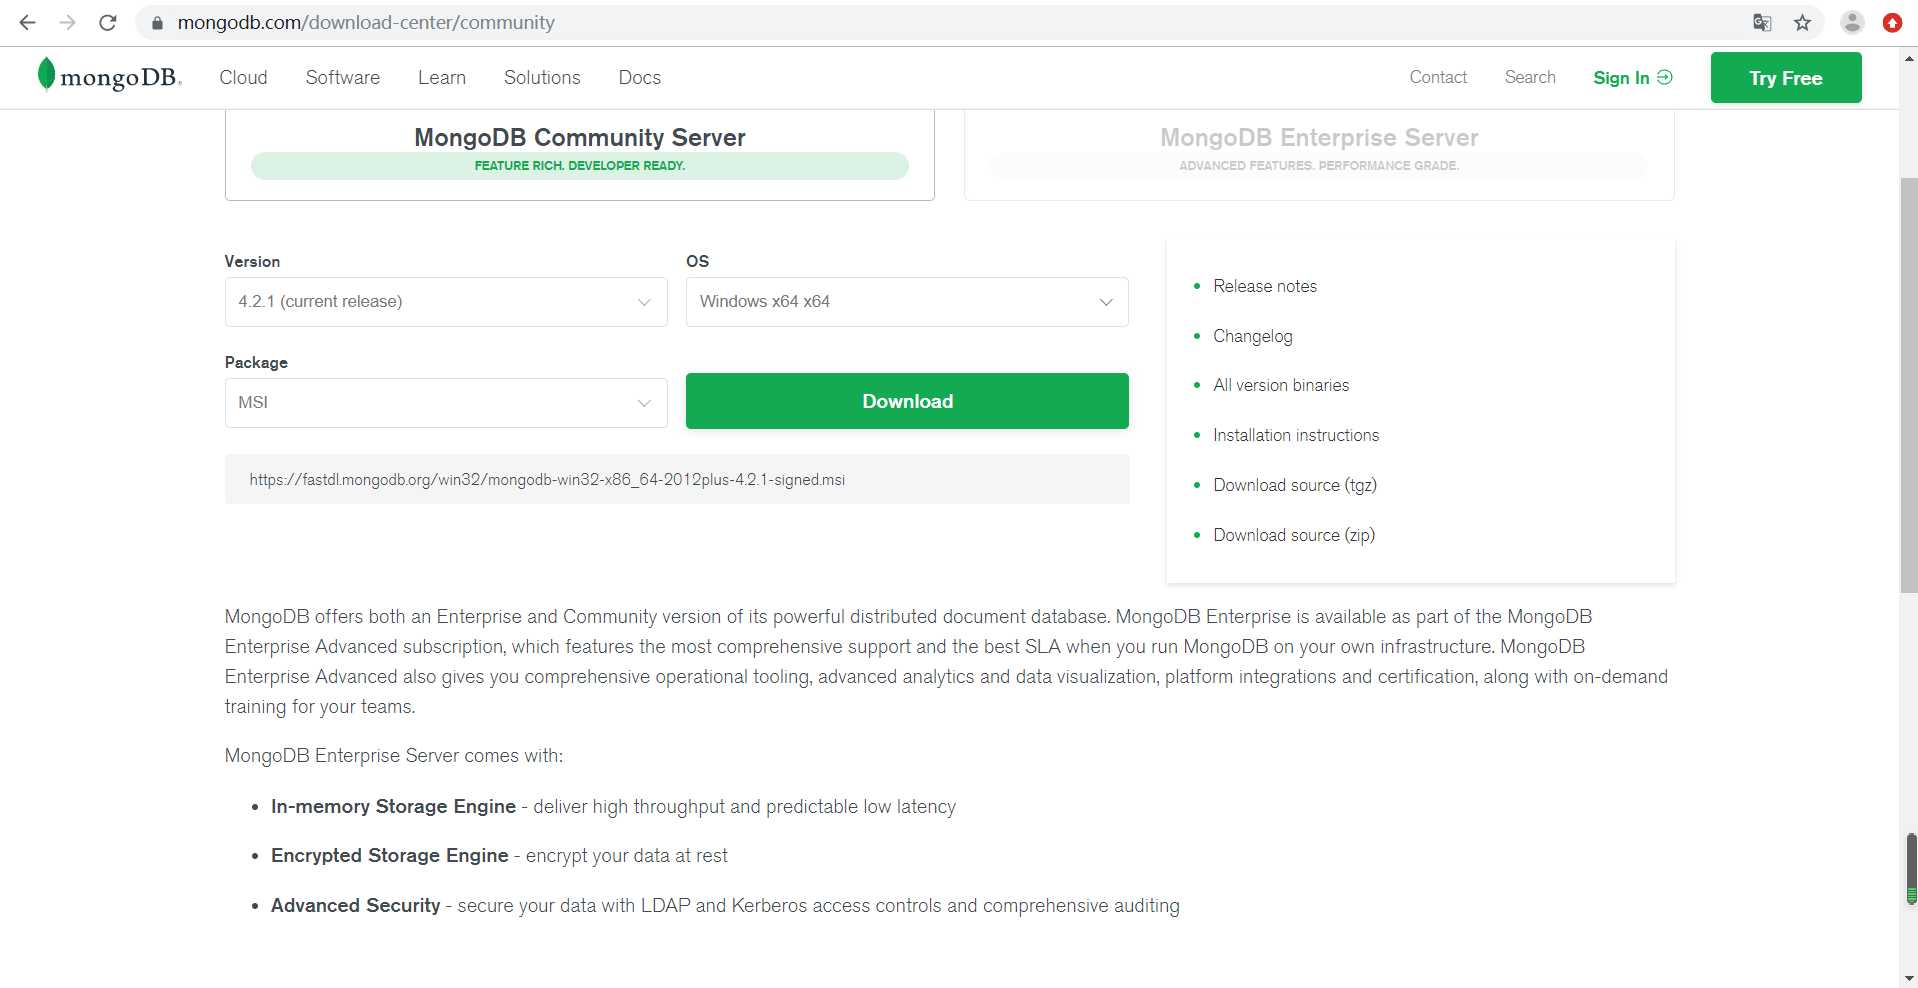
Task: Select the MongoDB Community Server tab
Action: (579, 150)
